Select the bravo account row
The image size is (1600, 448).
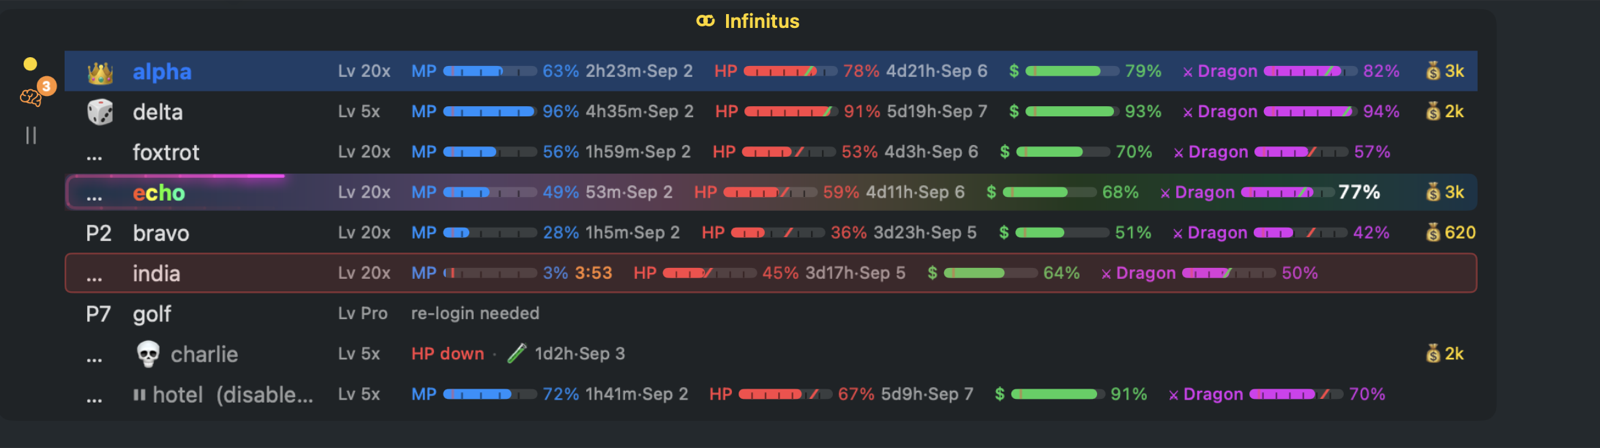771,232
